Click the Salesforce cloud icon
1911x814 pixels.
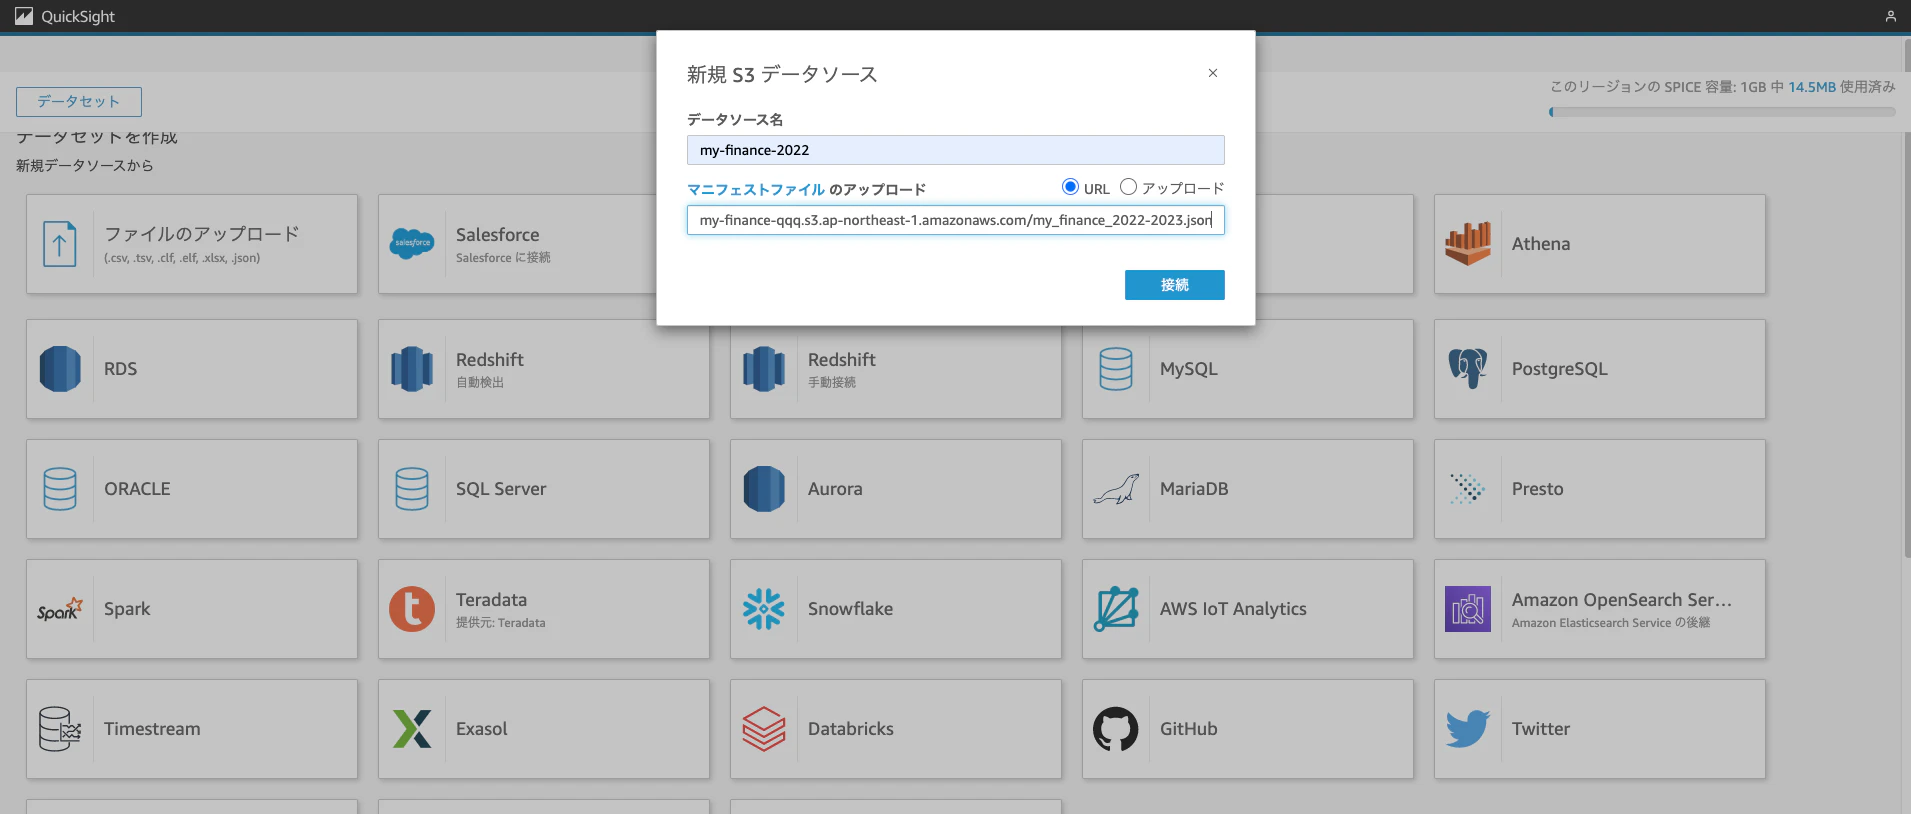tap(412, 243)
